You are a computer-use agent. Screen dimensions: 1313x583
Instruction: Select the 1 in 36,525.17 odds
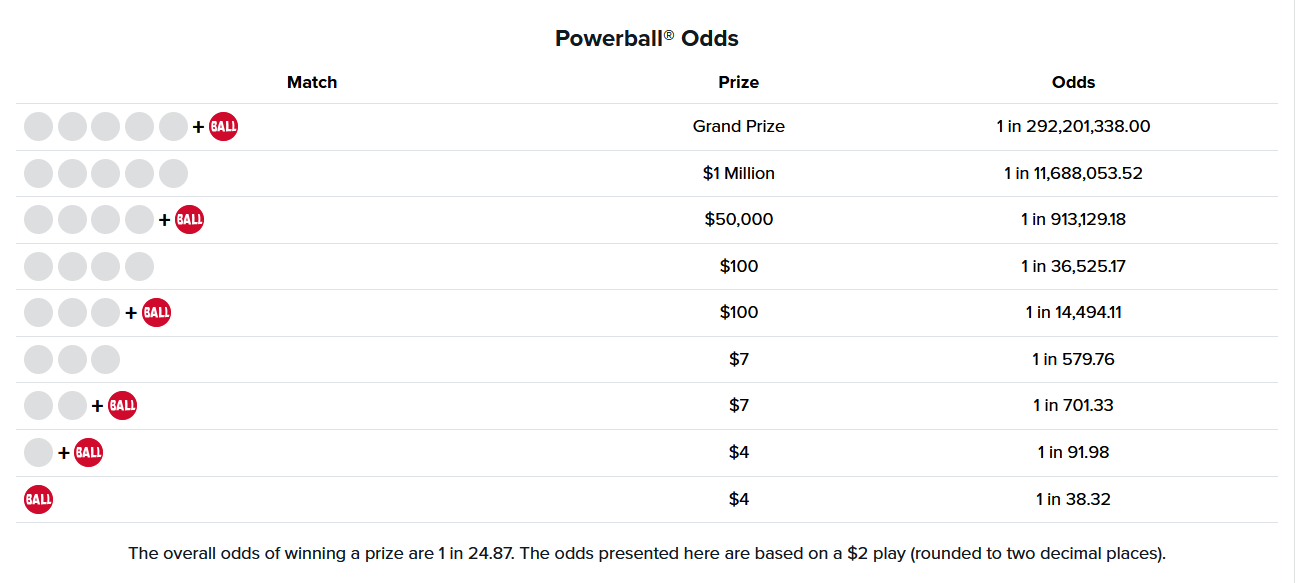1073,266
